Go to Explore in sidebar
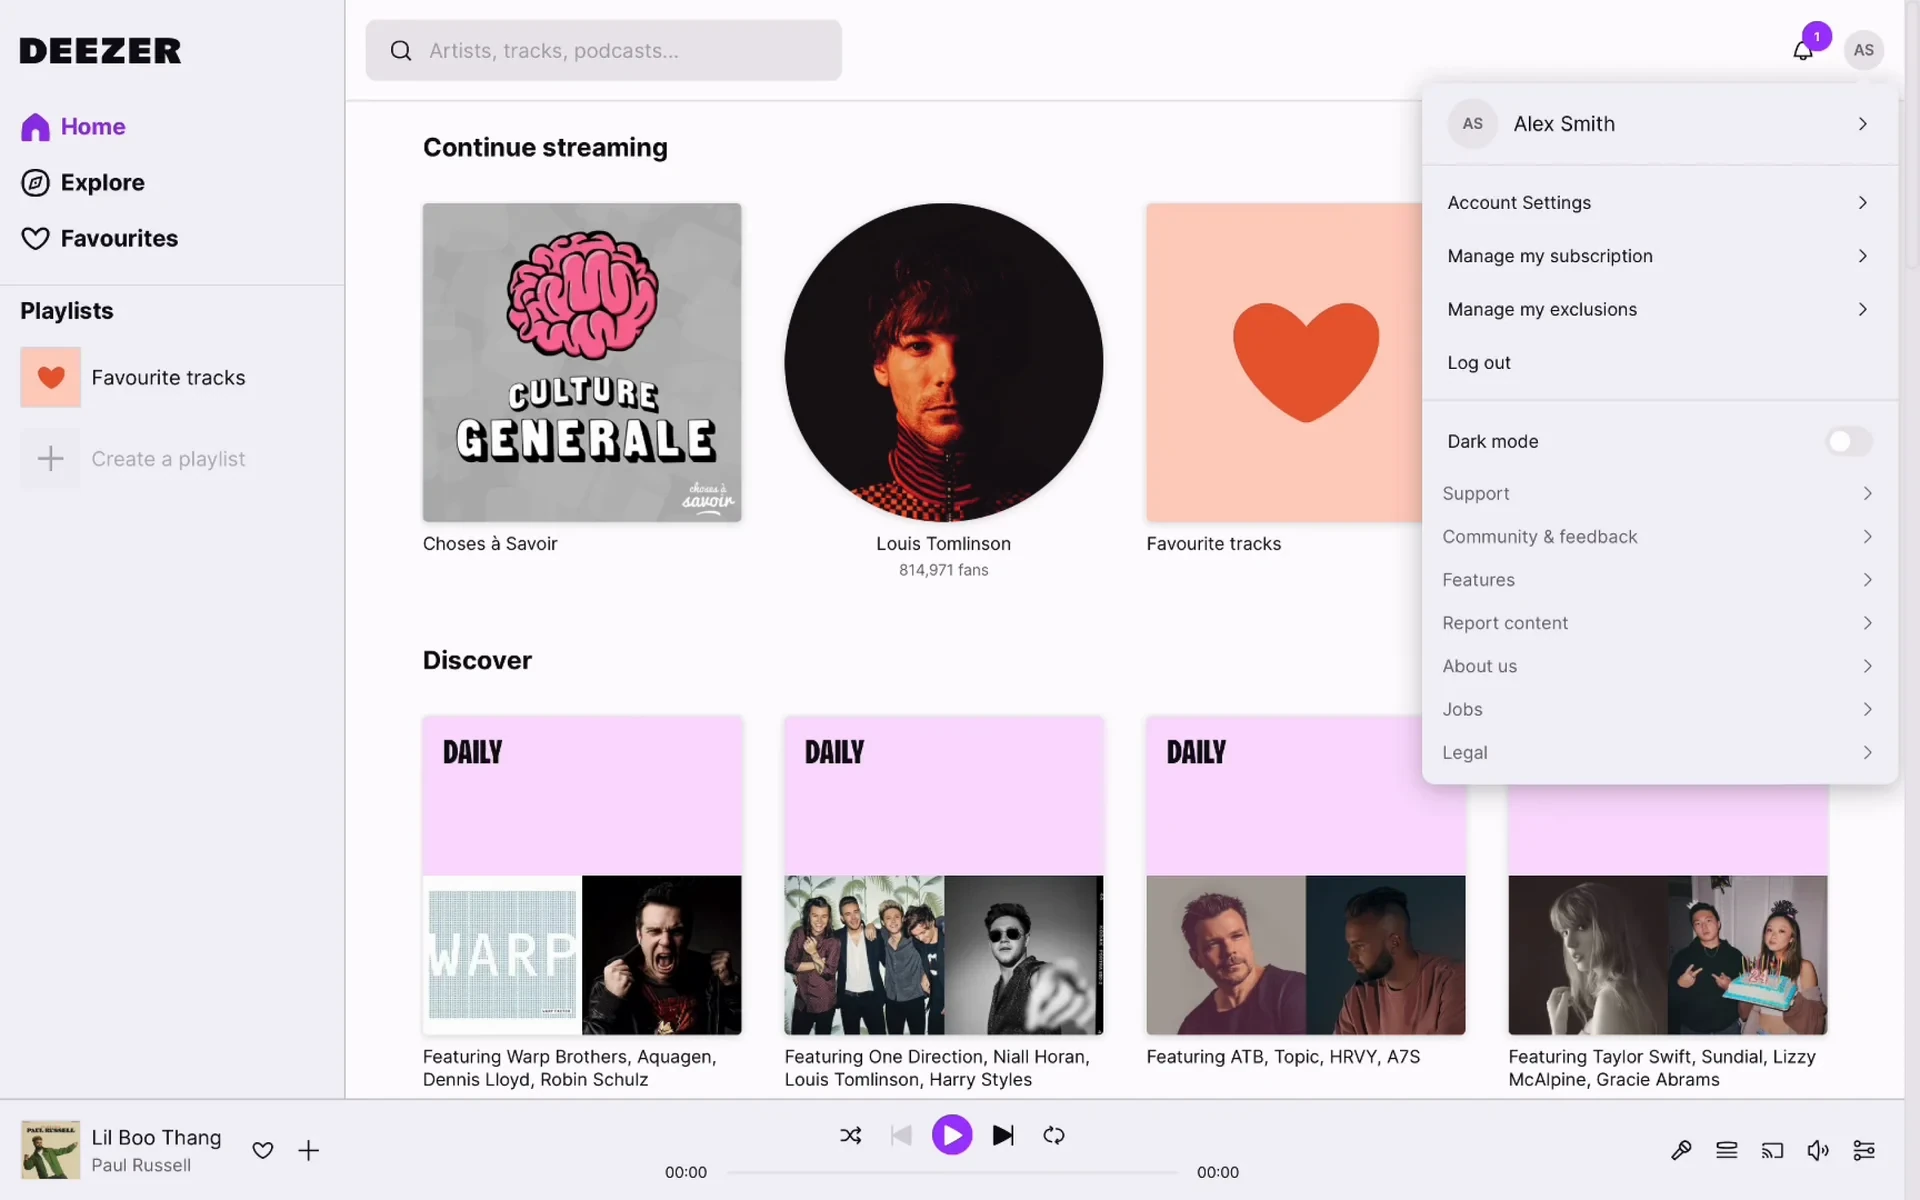 (x=83, y=183)
